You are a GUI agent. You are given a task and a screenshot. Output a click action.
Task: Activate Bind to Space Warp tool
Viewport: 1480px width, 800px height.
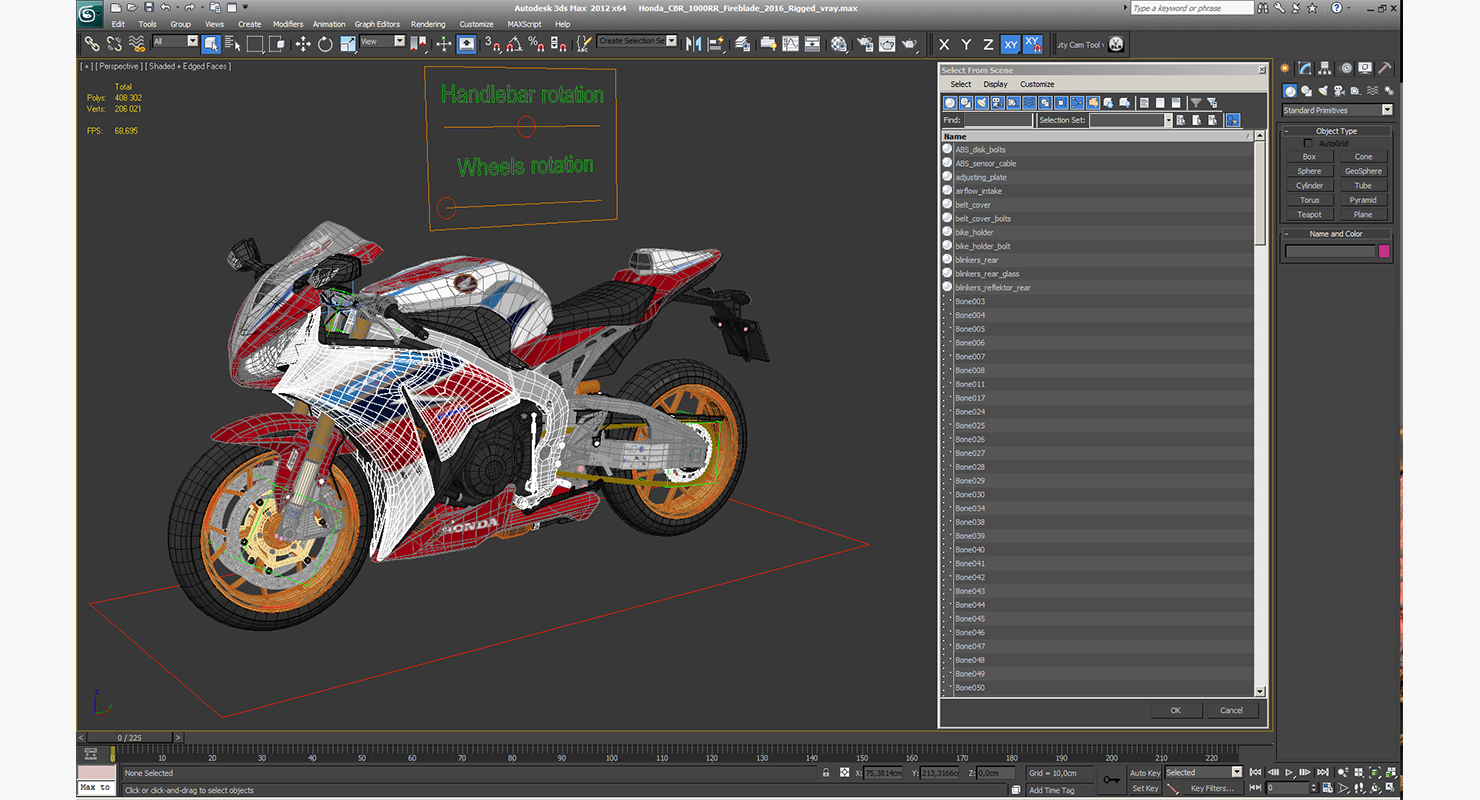(x=137, y=44)
